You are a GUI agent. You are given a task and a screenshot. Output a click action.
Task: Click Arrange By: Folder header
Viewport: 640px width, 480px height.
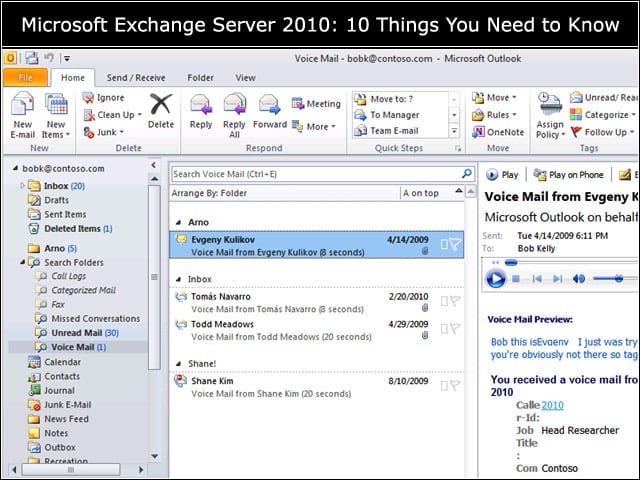coord(209,193)
